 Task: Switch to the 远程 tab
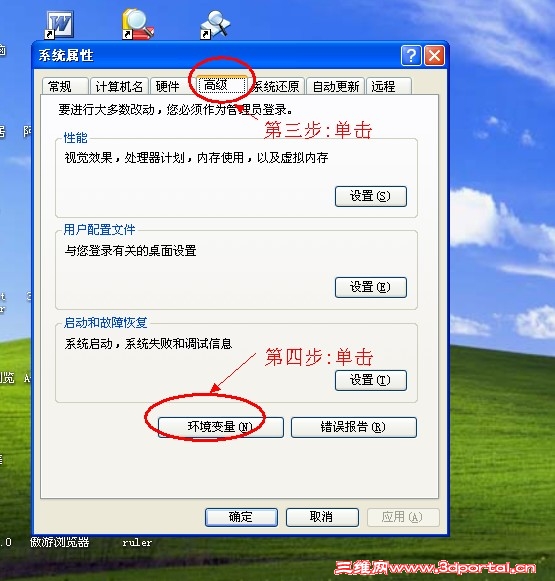(389, 86)
